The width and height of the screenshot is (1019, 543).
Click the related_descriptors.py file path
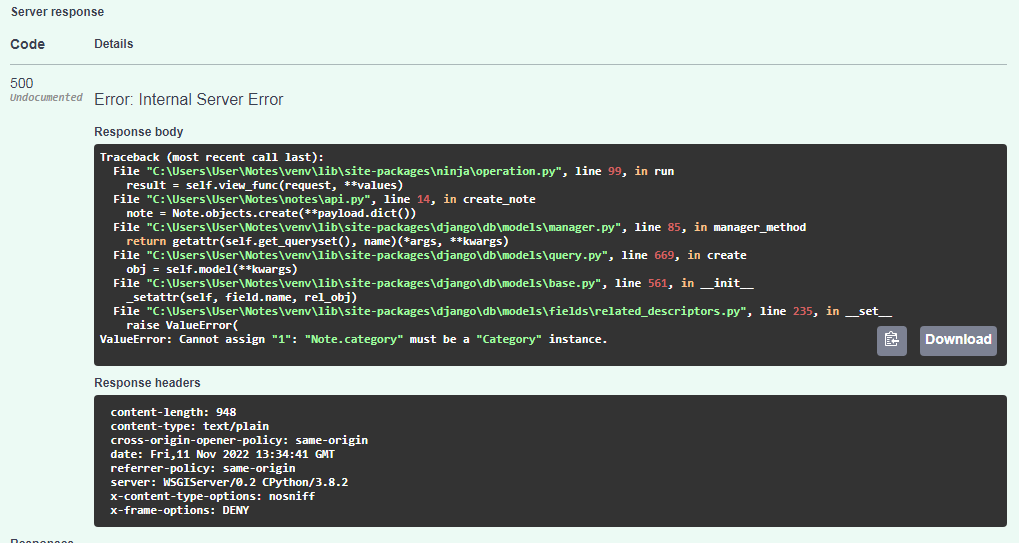446,311
